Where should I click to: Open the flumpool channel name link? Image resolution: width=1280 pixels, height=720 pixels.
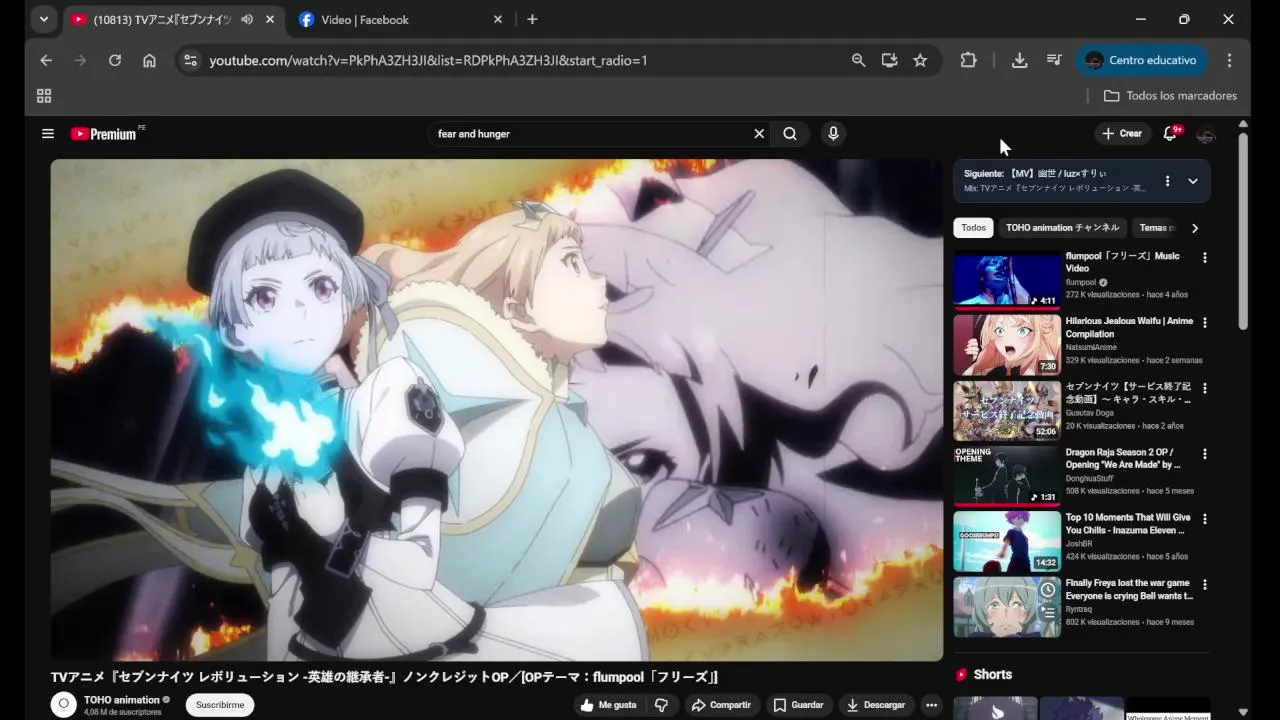point(1081,283)
